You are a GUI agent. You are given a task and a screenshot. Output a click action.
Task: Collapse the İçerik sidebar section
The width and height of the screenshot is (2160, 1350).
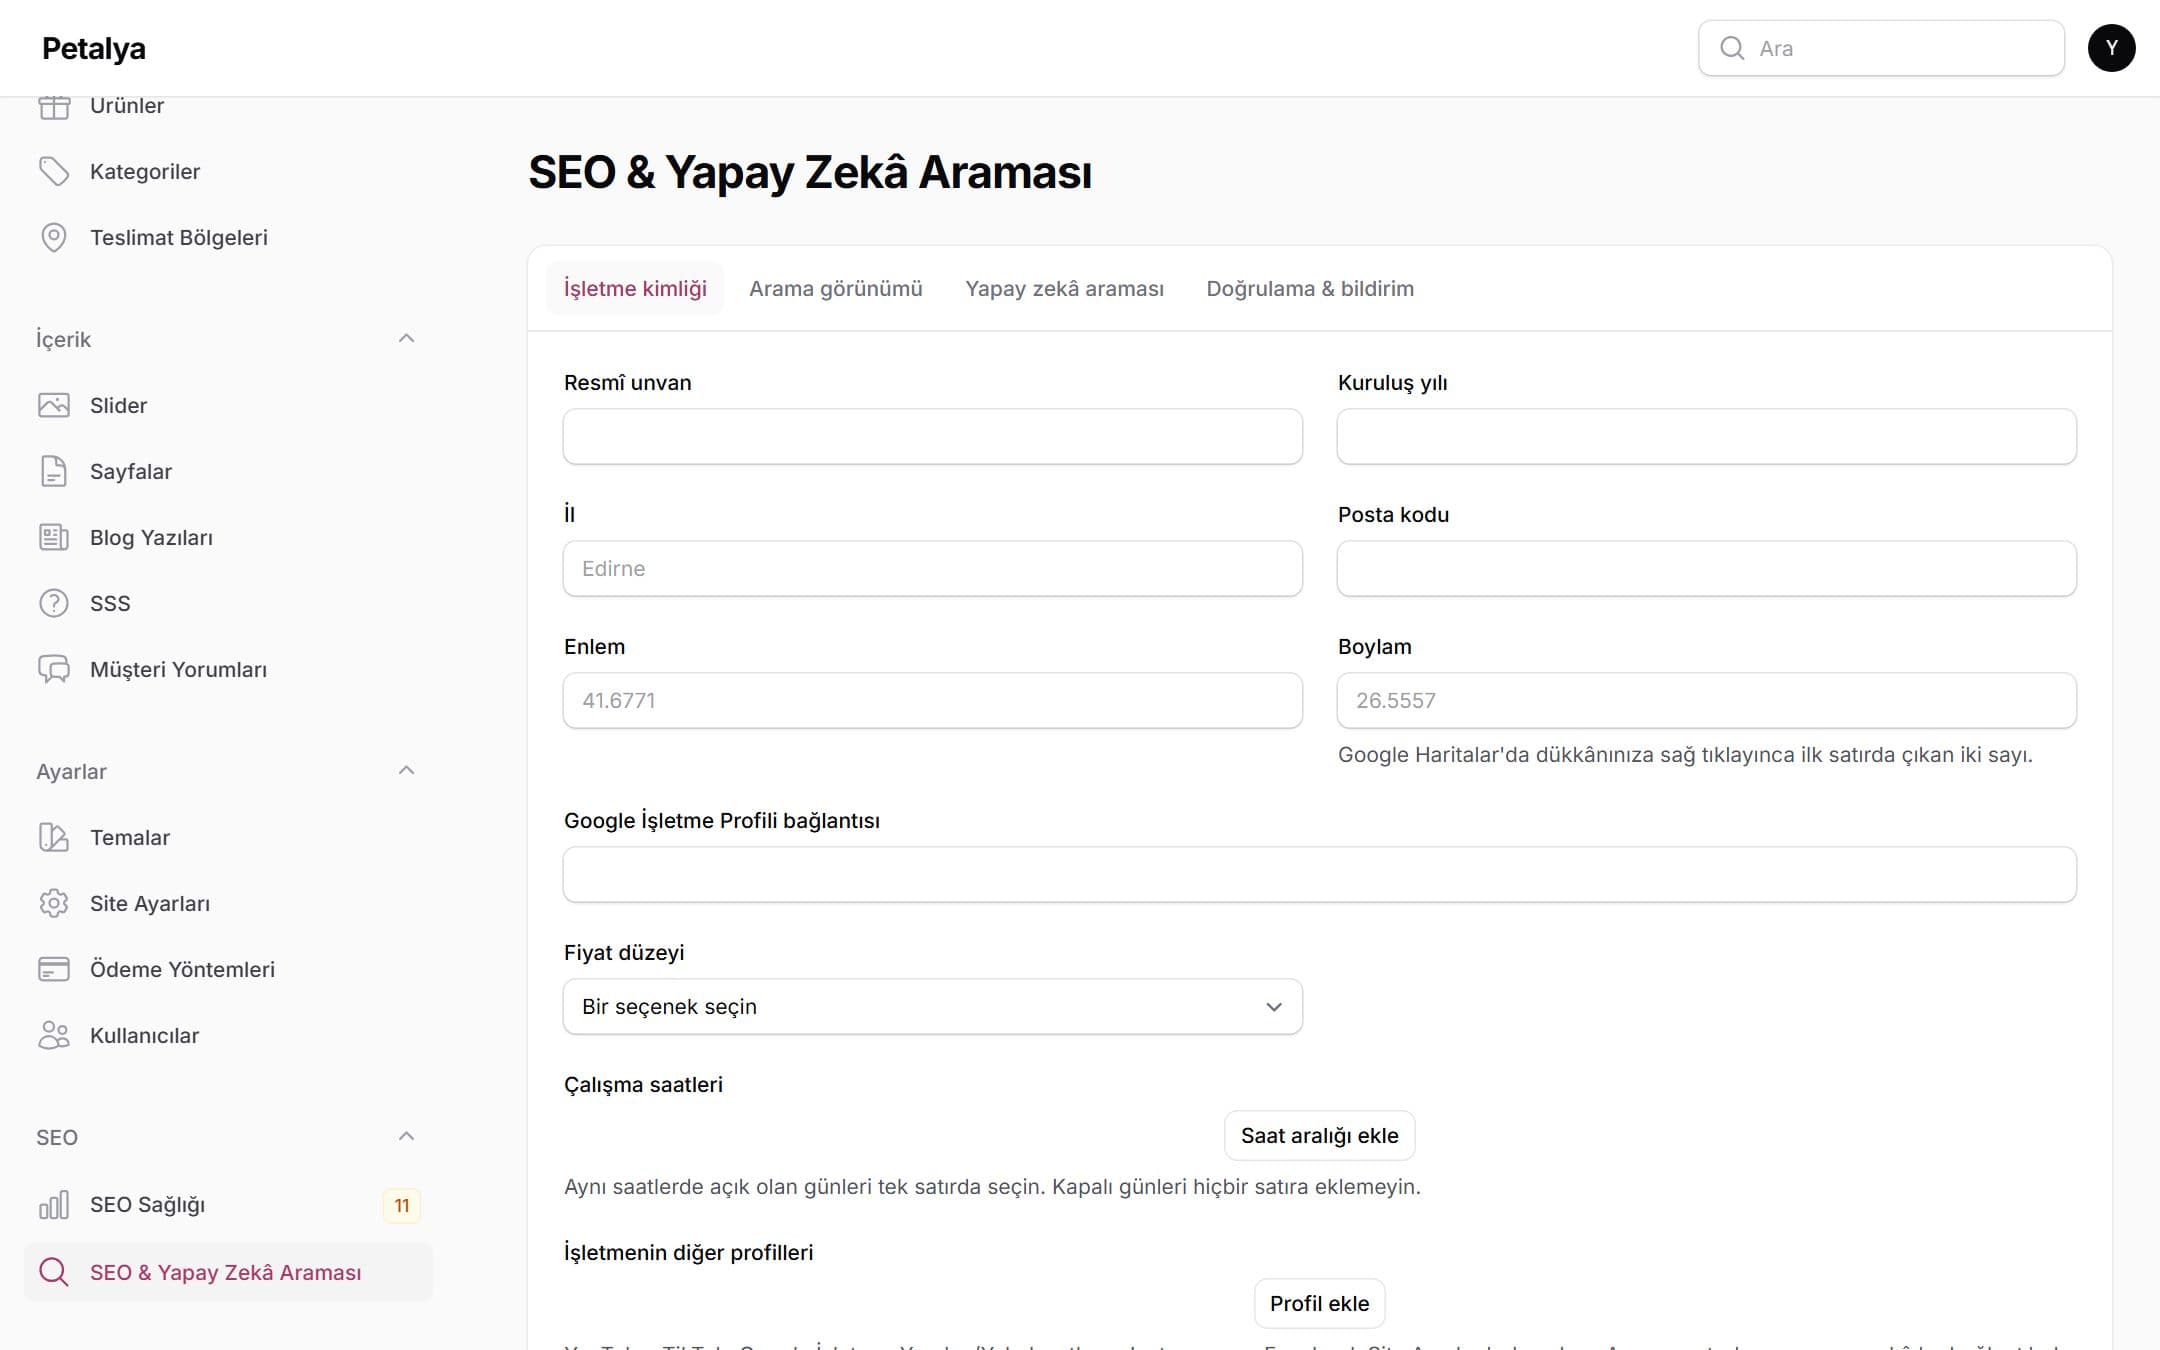click(406, 338)
